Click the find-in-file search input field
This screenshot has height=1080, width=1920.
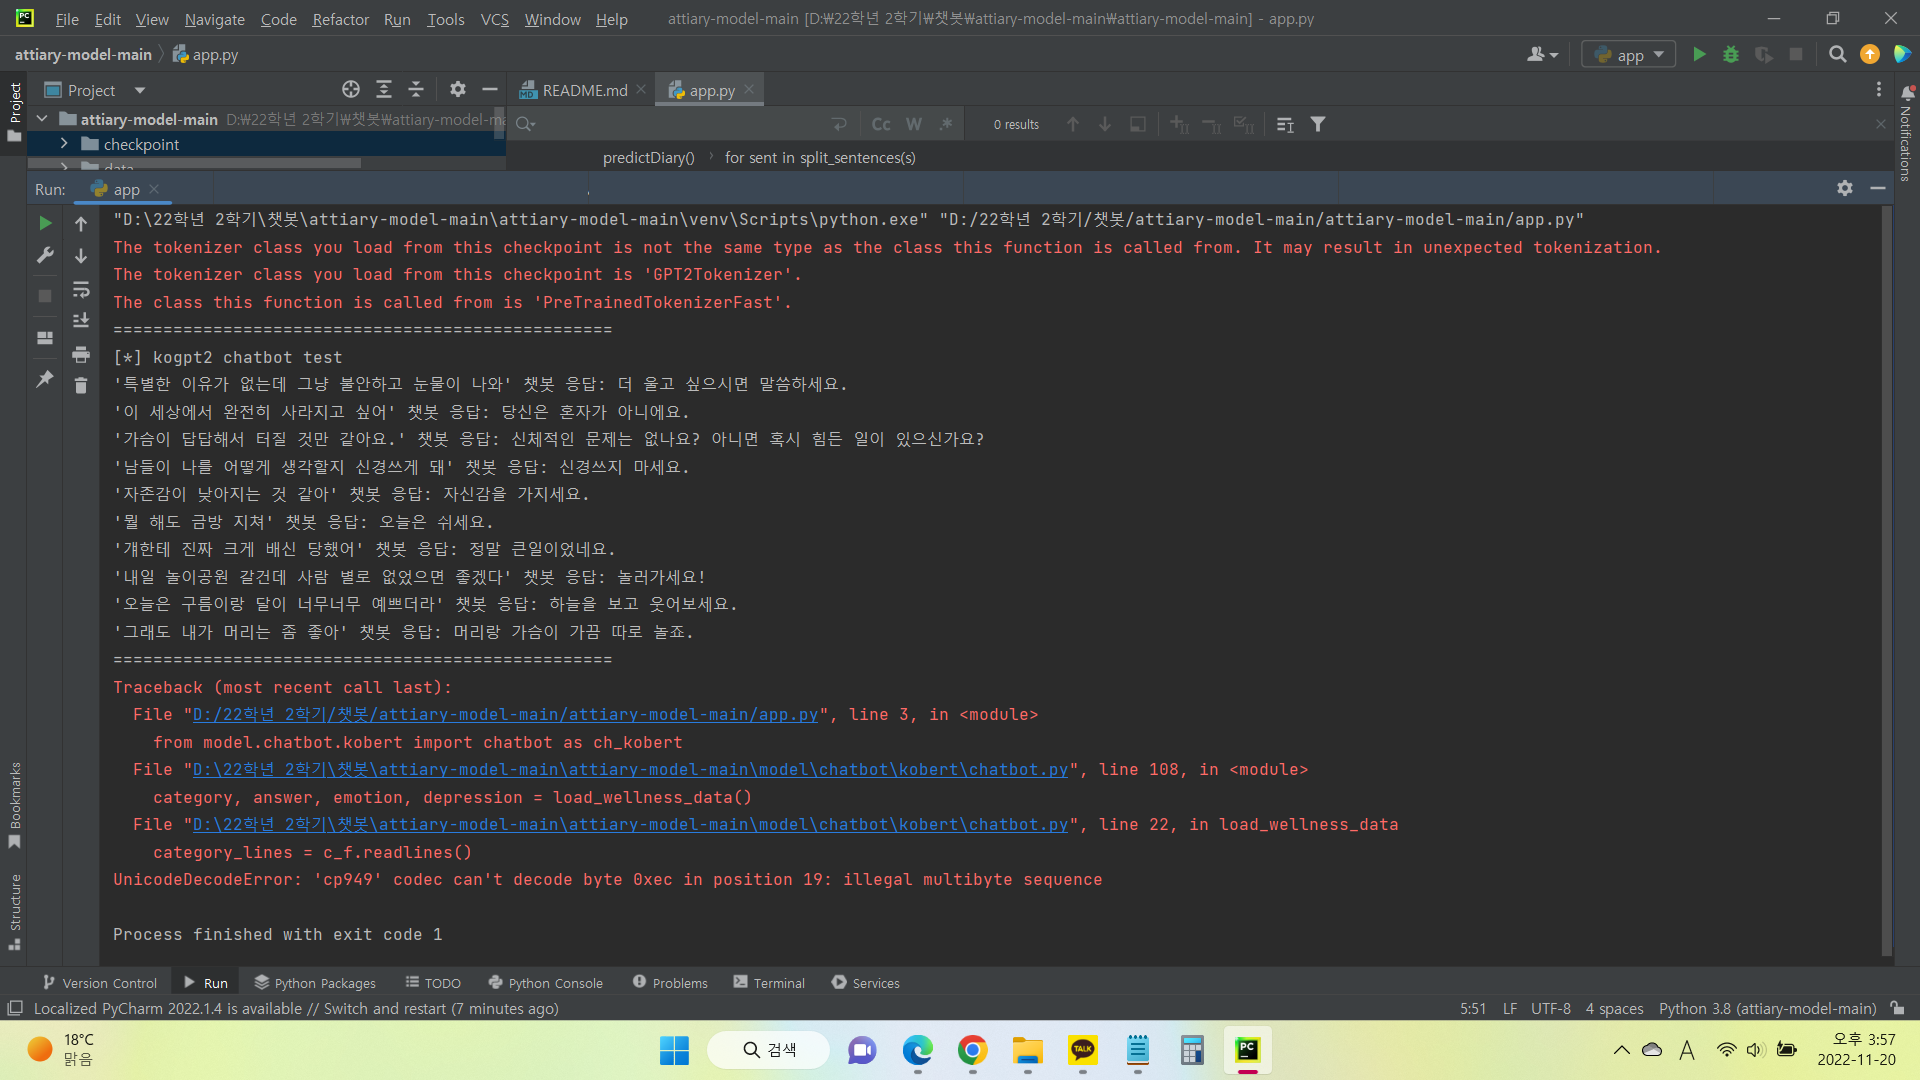(x=680, y=124)
